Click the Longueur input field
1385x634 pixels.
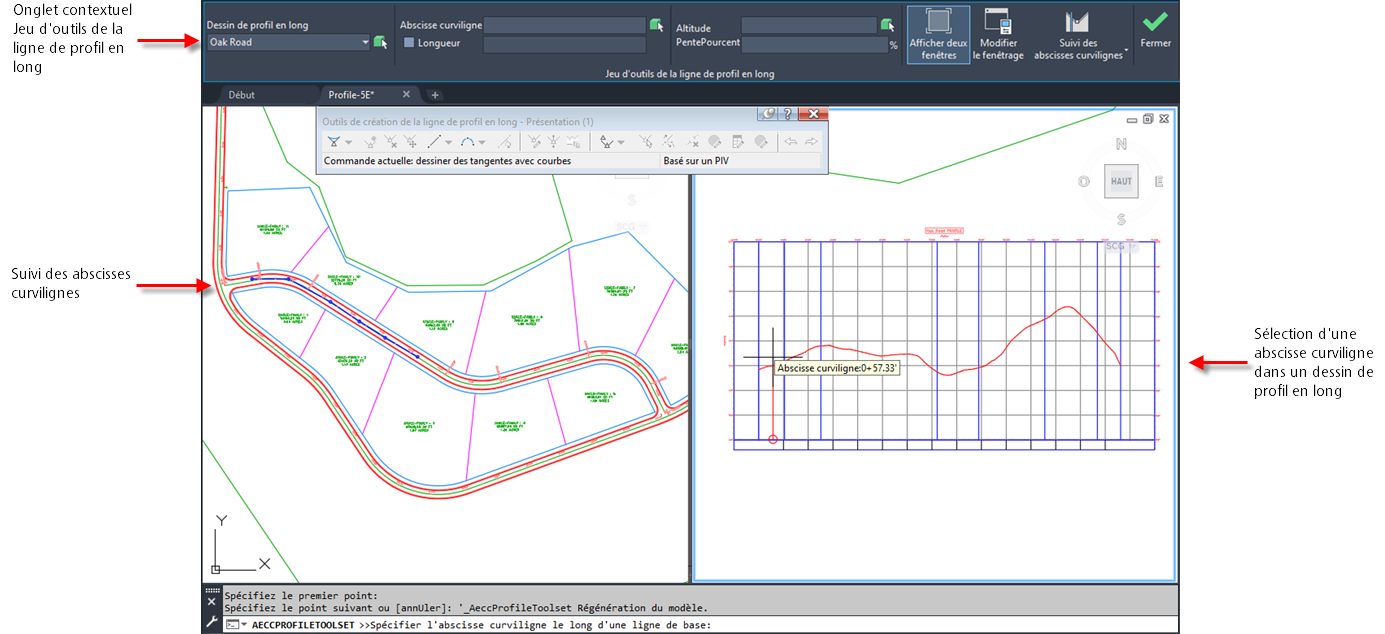coord(564,44)
